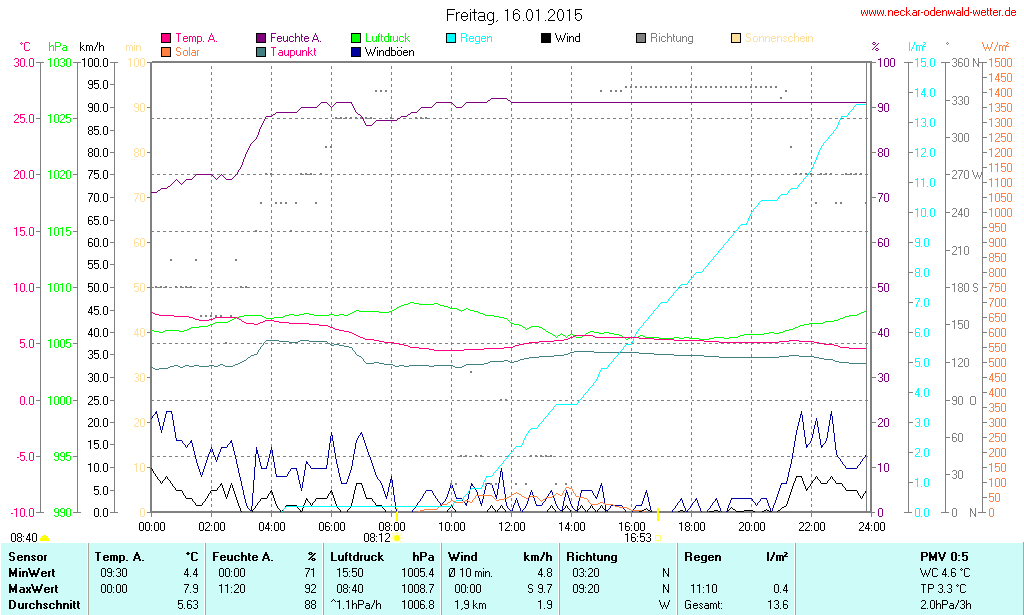Click the sunset marker at 16:53
The width and height of the screenshot is (1024, 615).
click(x=658, y=538)
